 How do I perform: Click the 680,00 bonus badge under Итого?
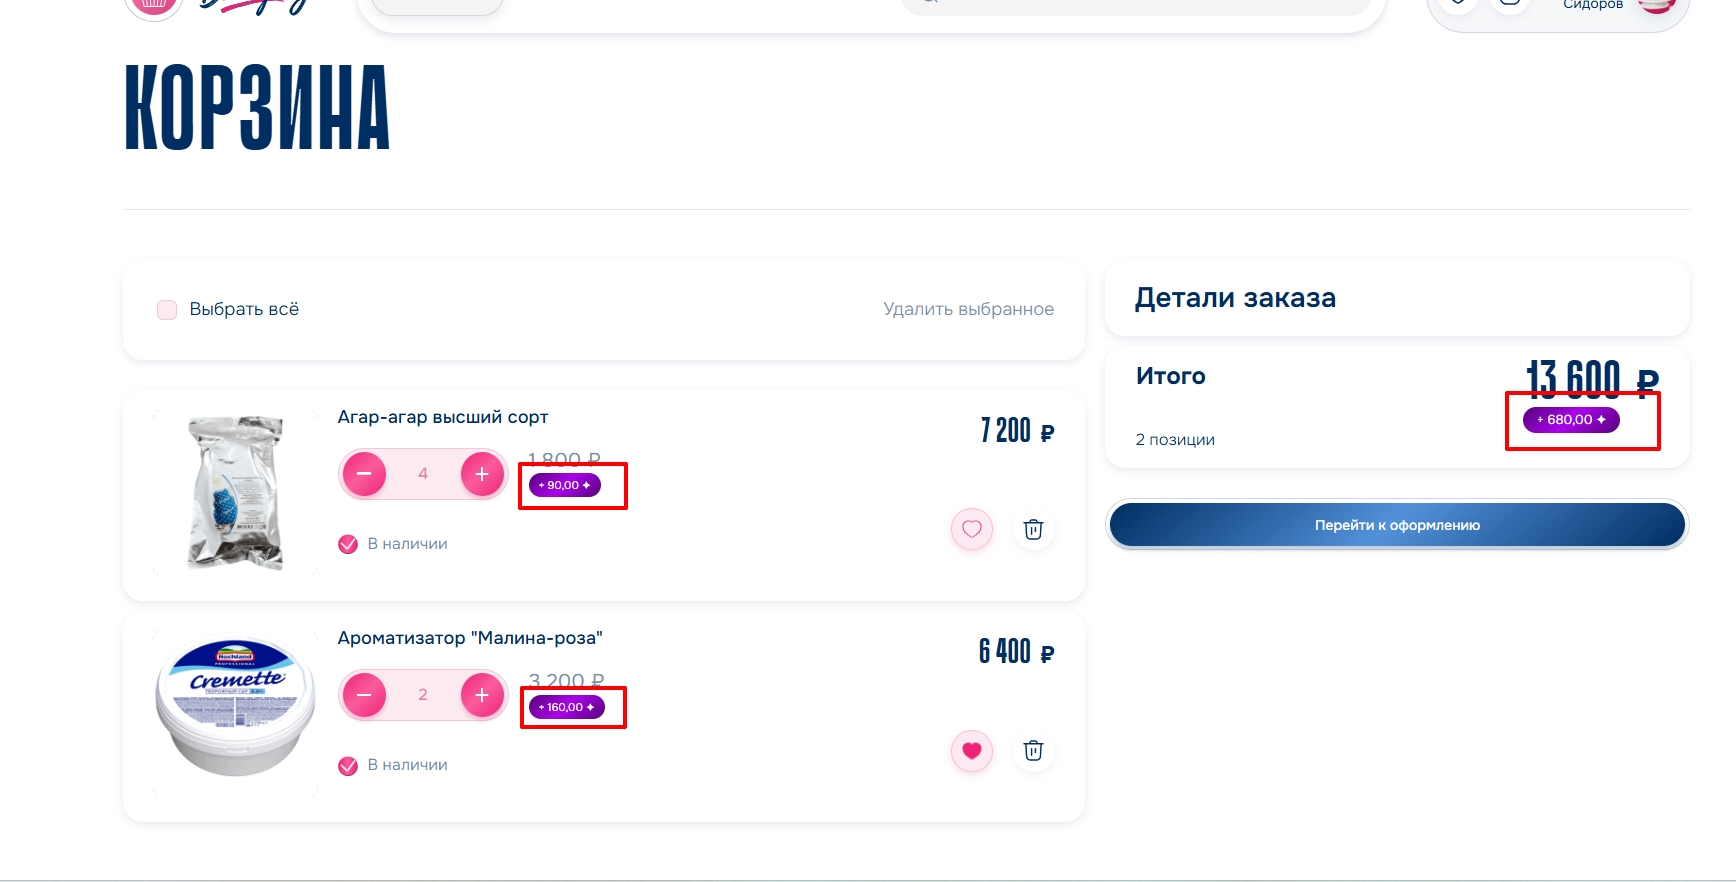(x=1571, y=420)
